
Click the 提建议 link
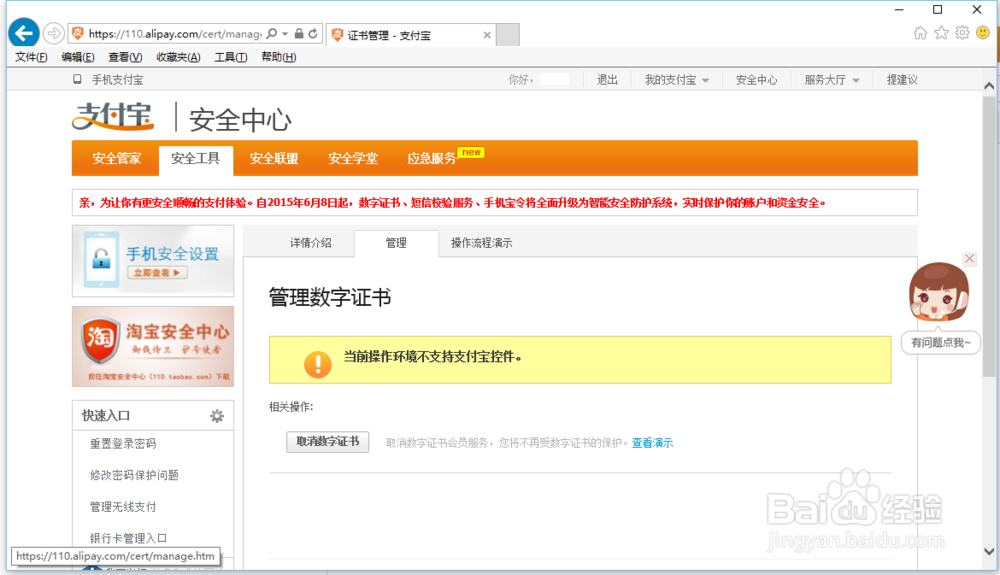[902, 80]
